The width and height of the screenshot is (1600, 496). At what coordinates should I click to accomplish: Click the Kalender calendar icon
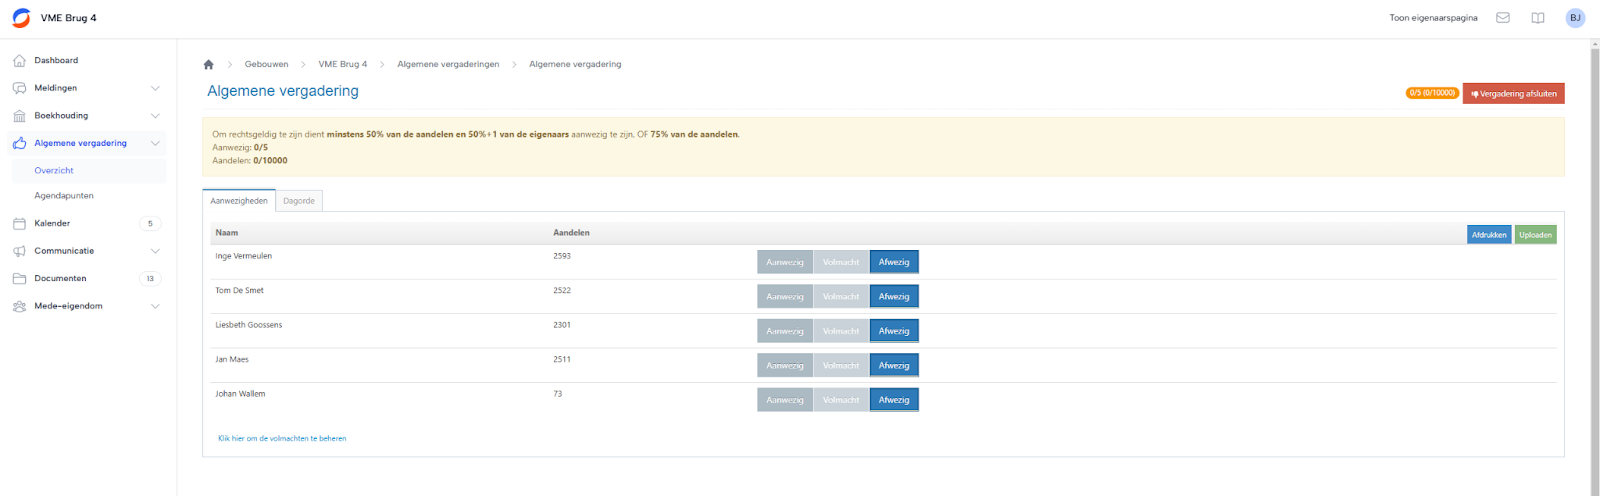point(19,223)
